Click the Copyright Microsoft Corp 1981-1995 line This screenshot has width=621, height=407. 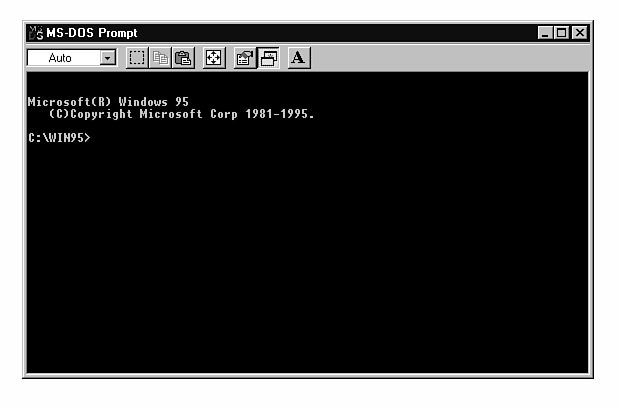pos(181,114)
